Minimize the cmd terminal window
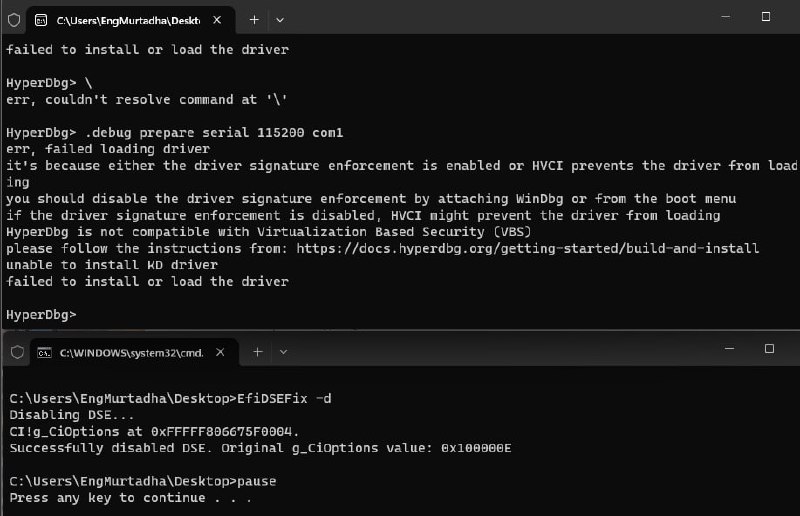The width and height of the screenshot is (800, 516). [x=729, y=349]
